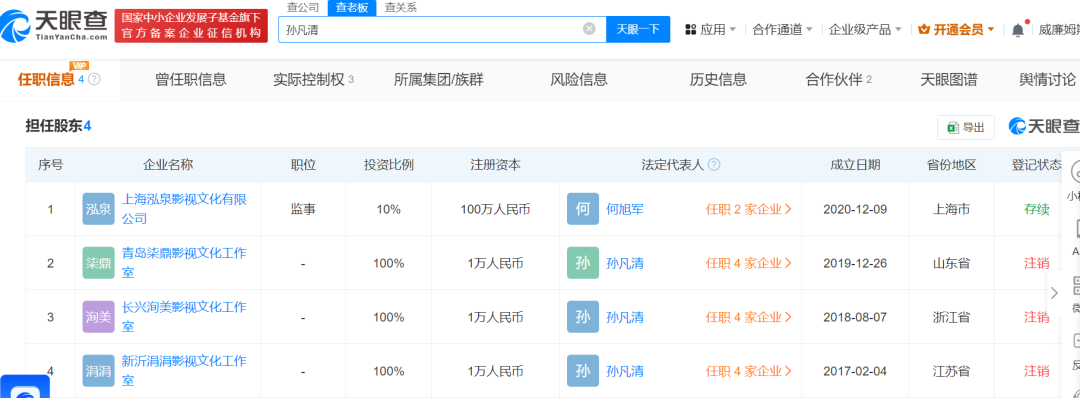
Task: Expand the 开通会员 dropdown
Action: (x=957, y=30)
